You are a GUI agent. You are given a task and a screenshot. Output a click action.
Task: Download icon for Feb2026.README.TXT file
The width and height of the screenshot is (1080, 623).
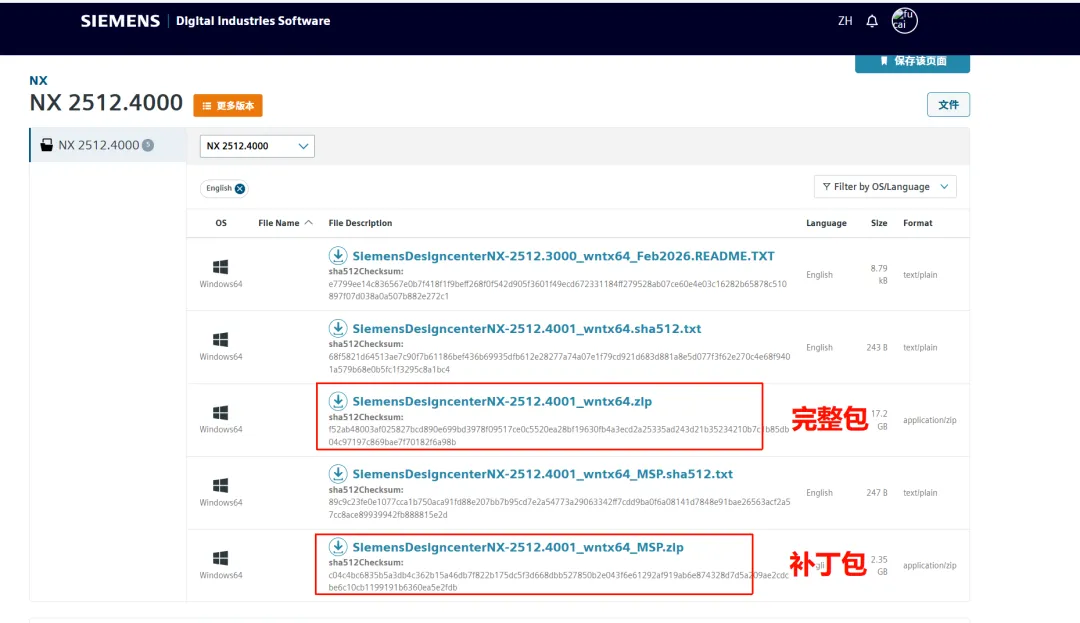click(338, 255)
